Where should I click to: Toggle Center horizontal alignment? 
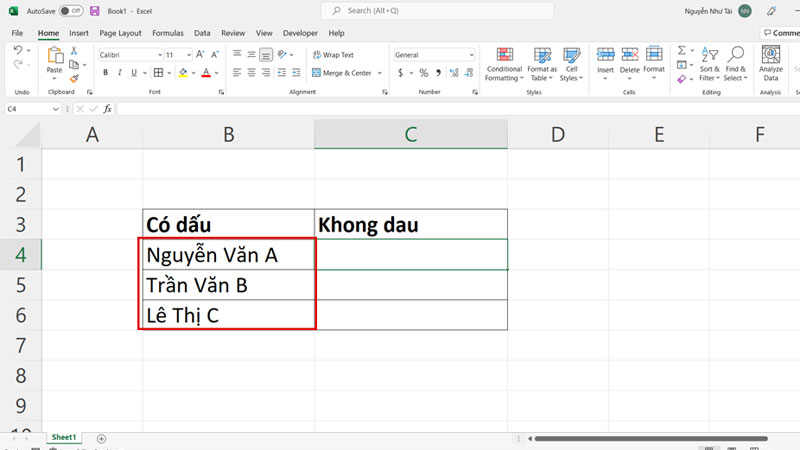[252, 73]
